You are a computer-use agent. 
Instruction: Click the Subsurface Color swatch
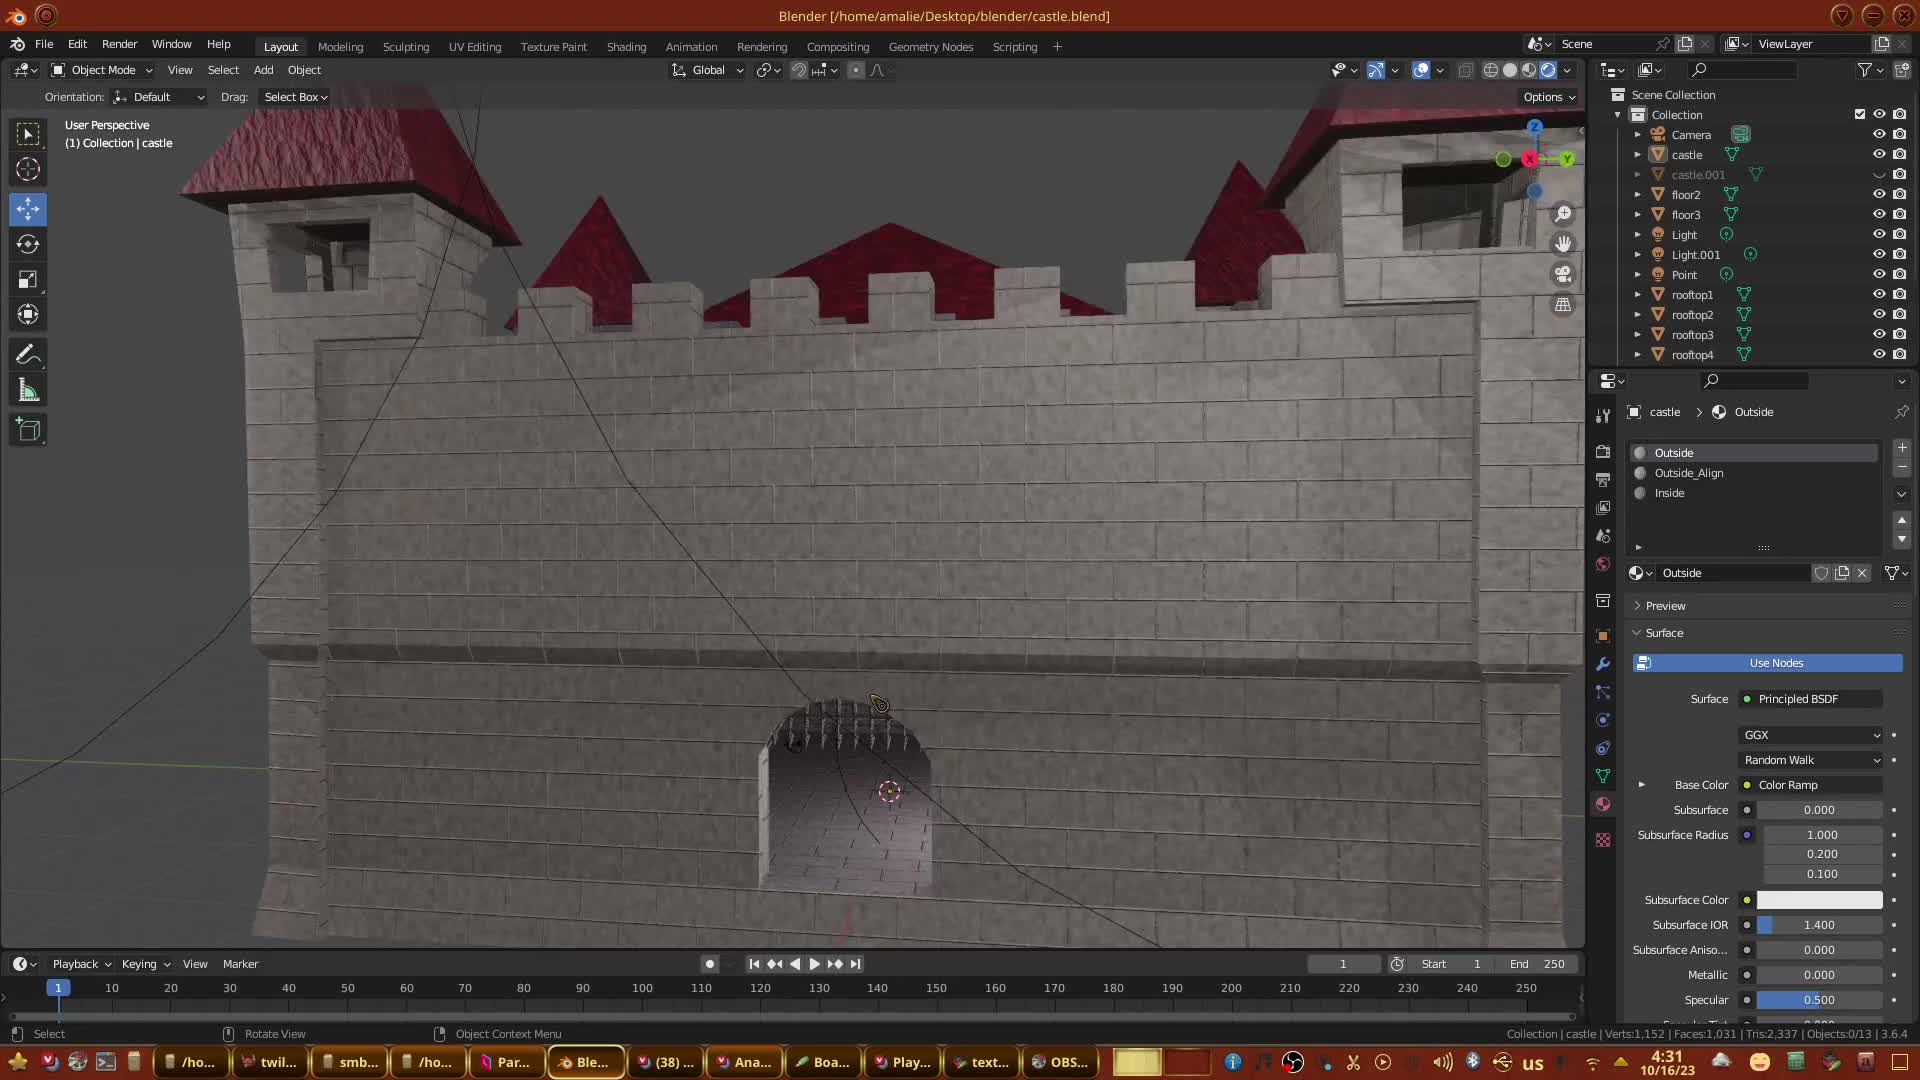1819,900
